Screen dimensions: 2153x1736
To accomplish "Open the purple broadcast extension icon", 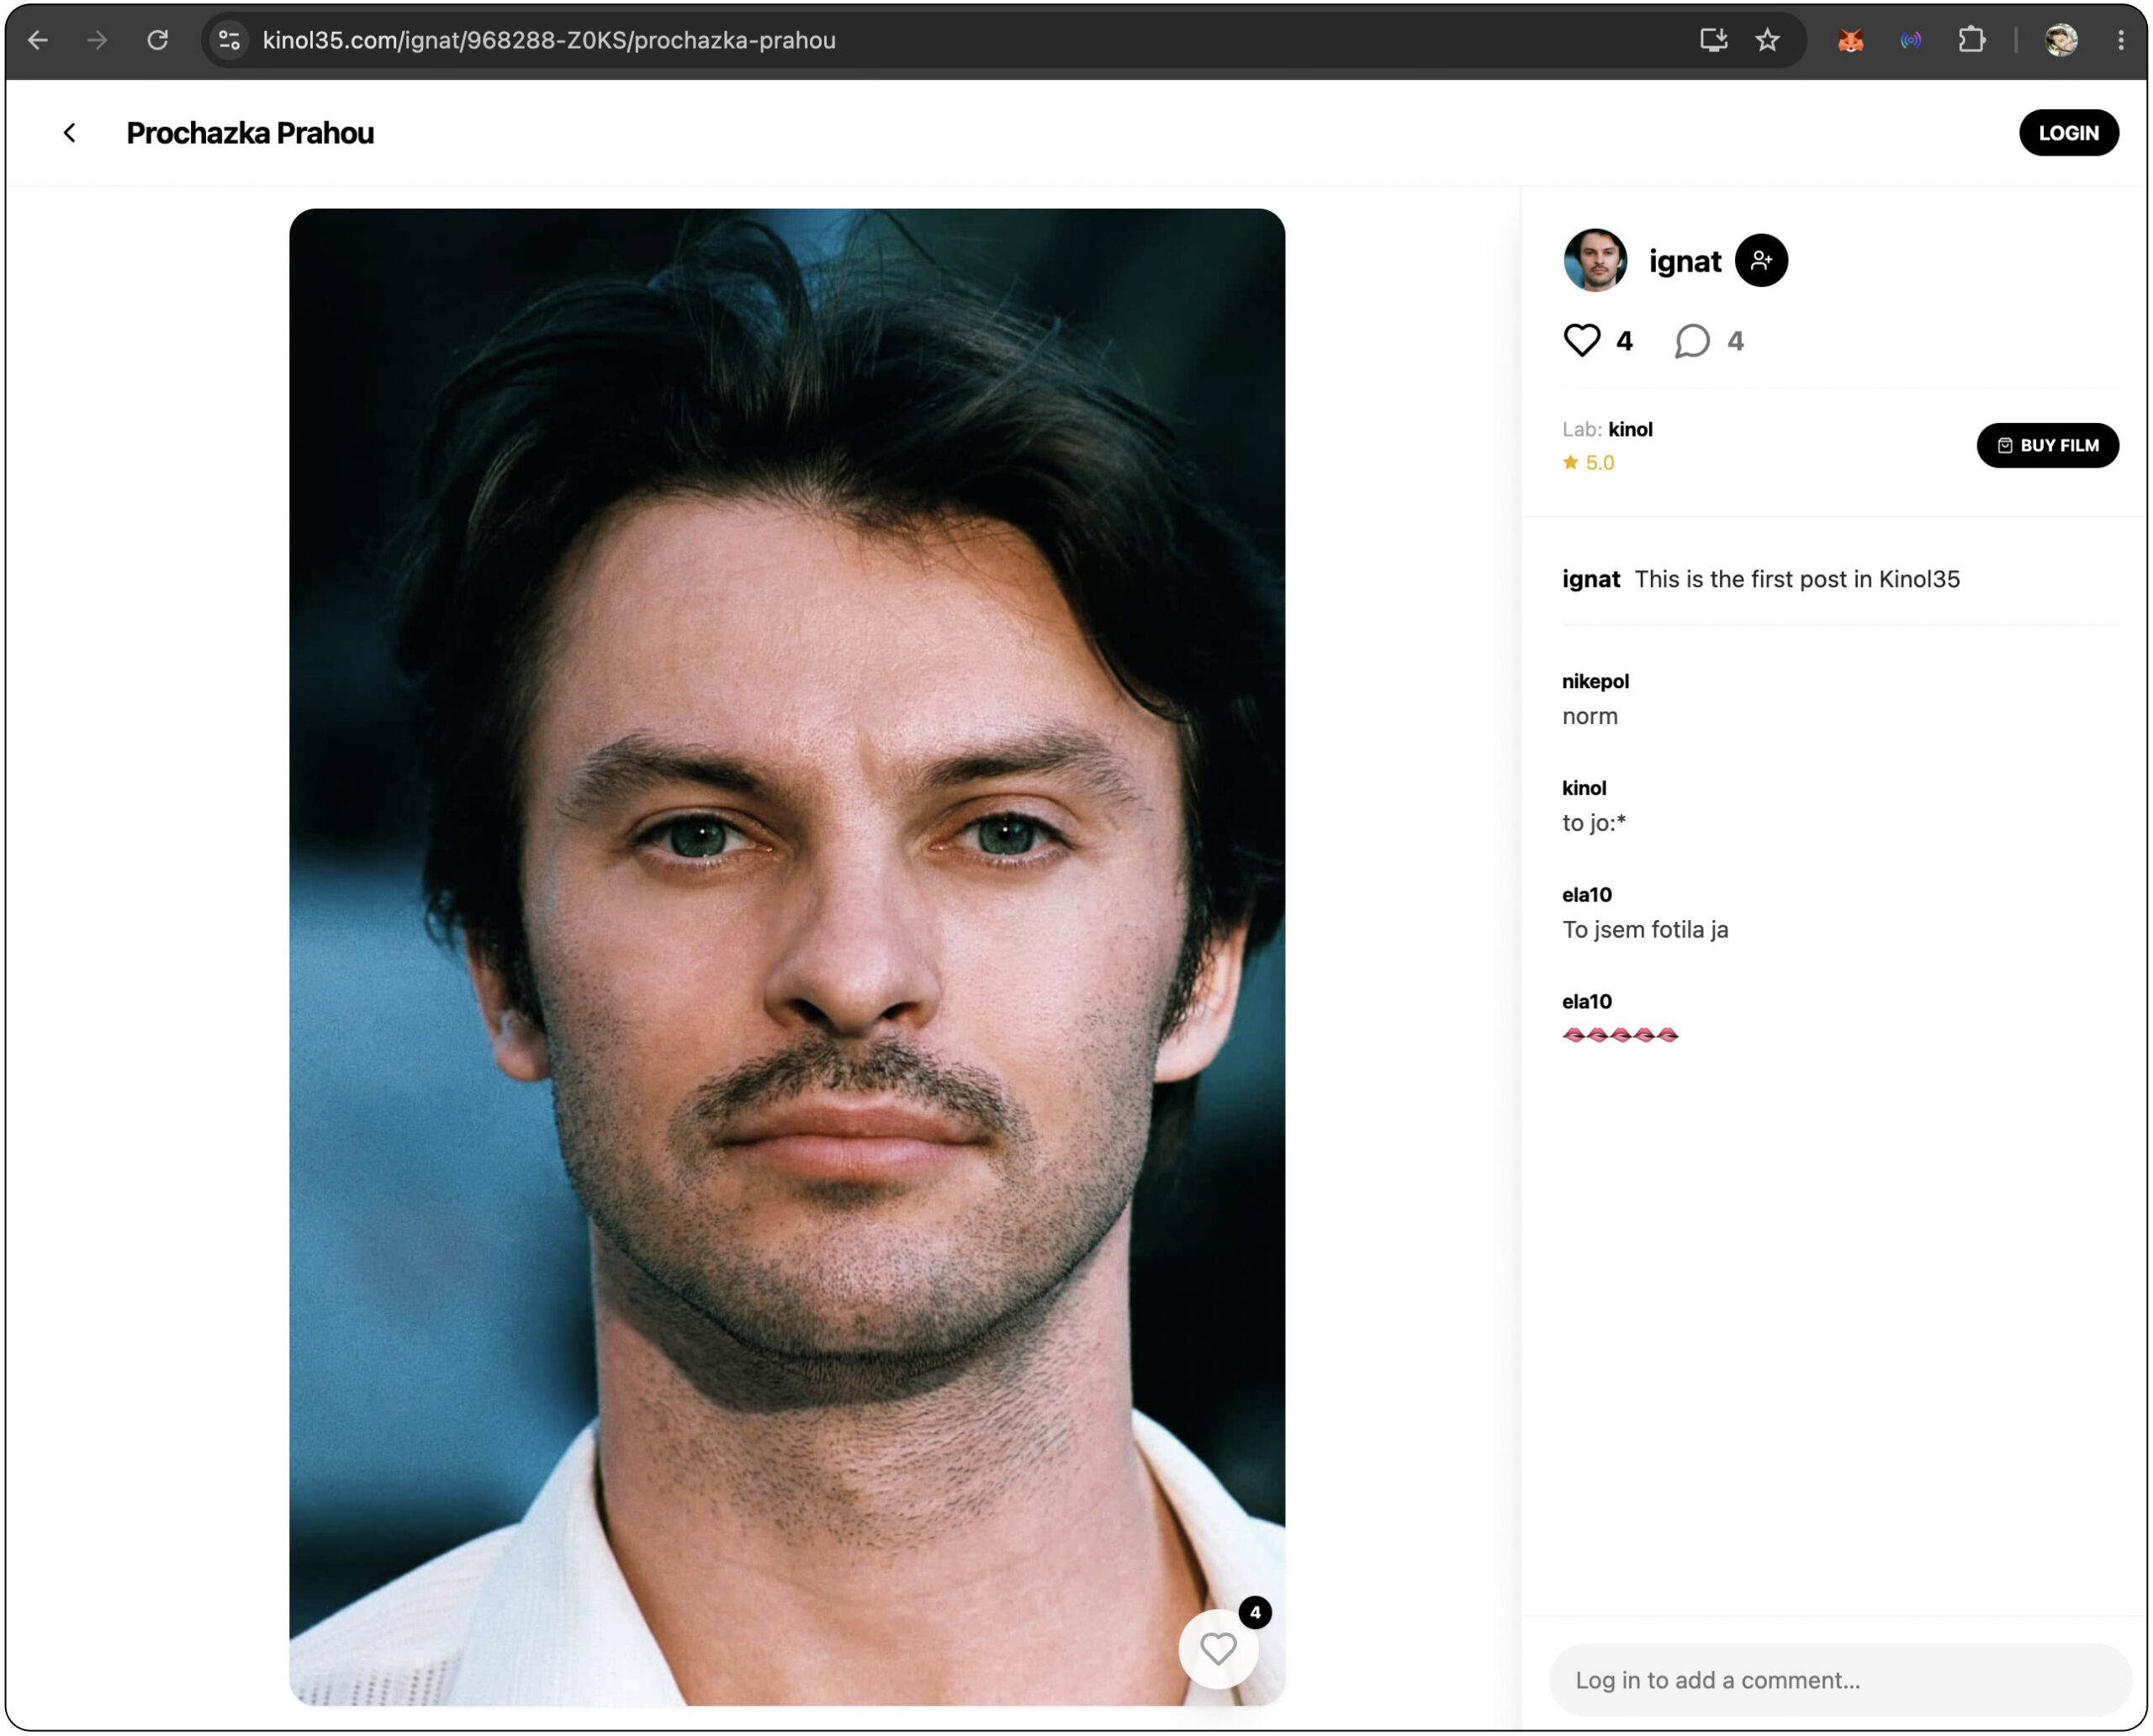I will [x=1909, y=40].
